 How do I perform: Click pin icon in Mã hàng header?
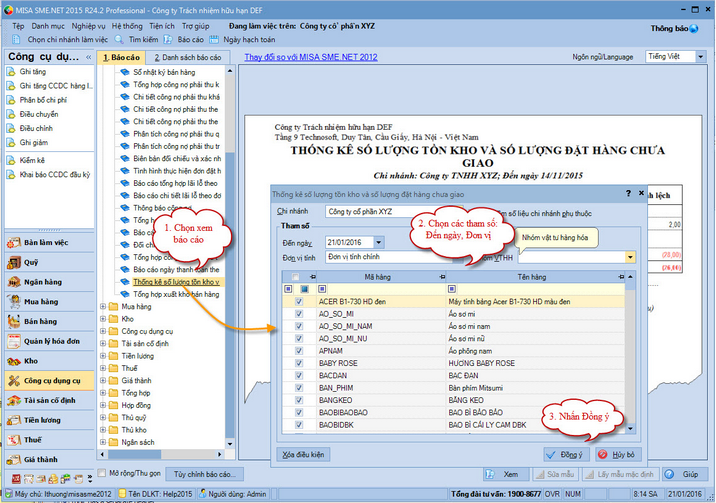442,277
